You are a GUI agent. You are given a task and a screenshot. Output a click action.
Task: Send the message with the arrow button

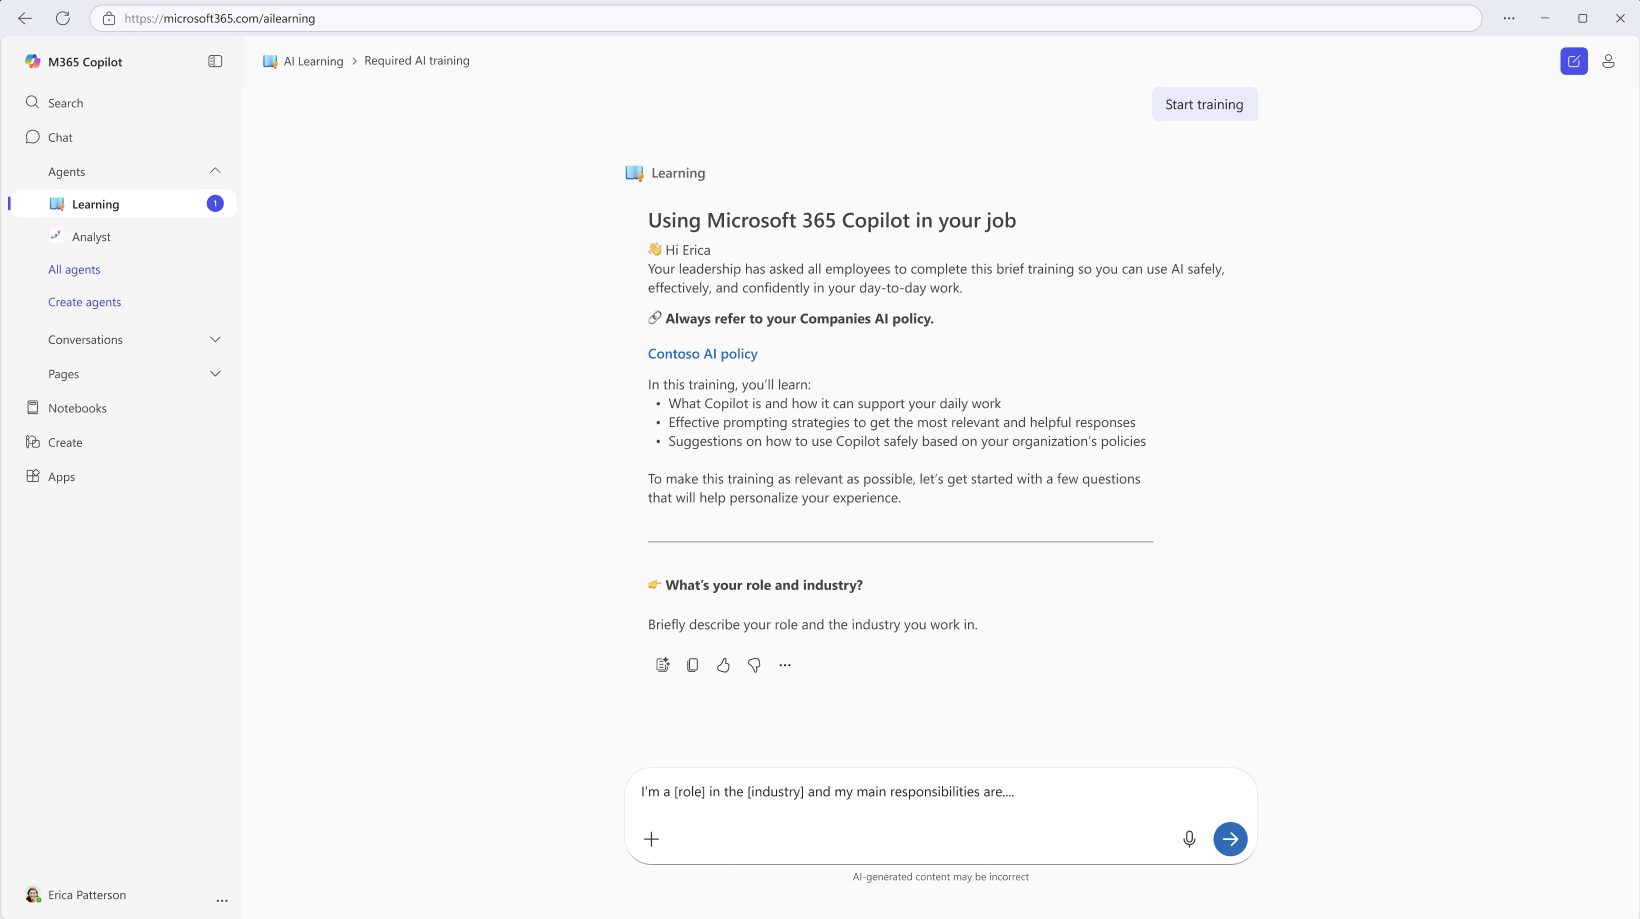(x=1230, y=839)
